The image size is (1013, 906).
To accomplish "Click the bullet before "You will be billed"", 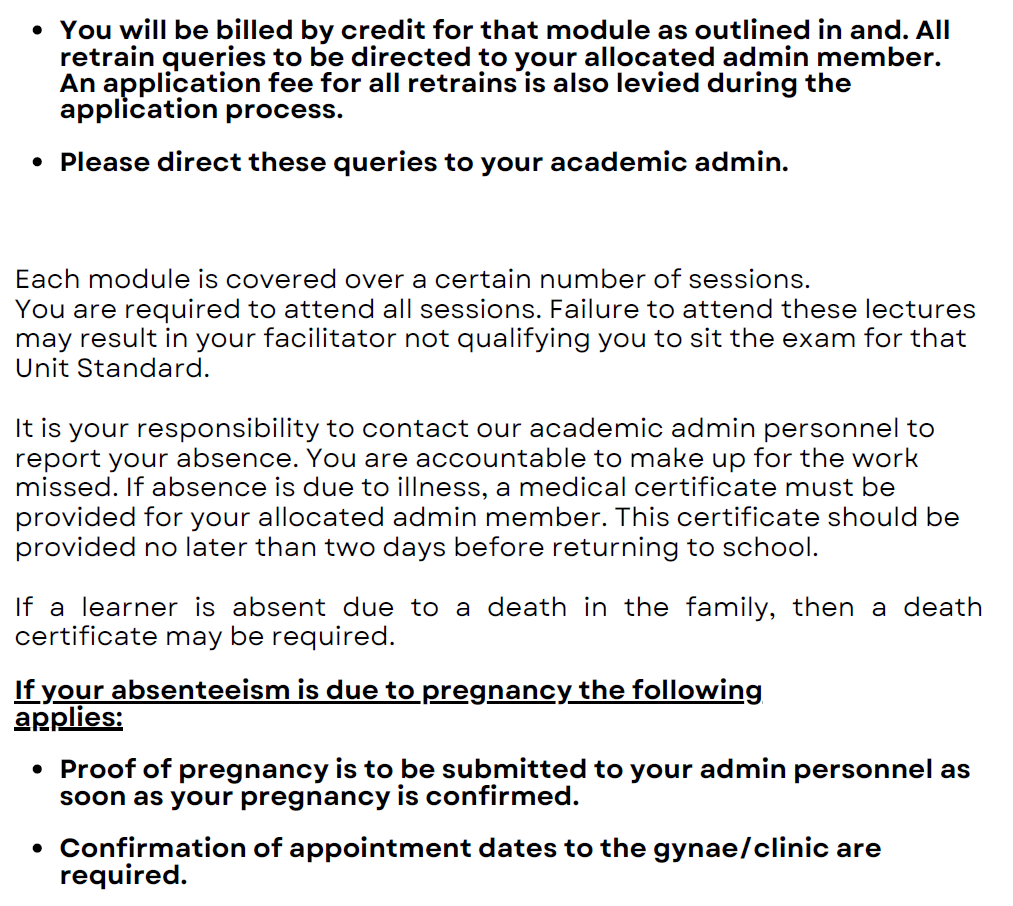I will click(38, 31).
